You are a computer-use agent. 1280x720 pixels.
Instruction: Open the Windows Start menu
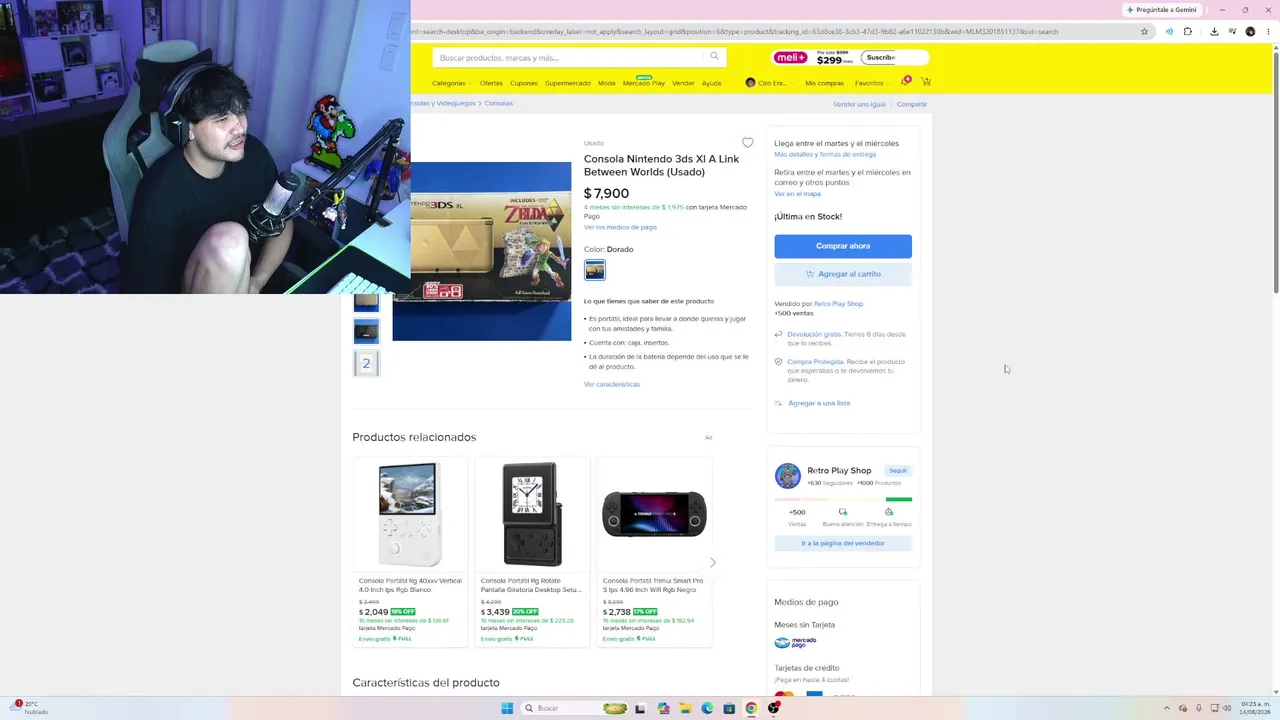[x=507, y=708]
